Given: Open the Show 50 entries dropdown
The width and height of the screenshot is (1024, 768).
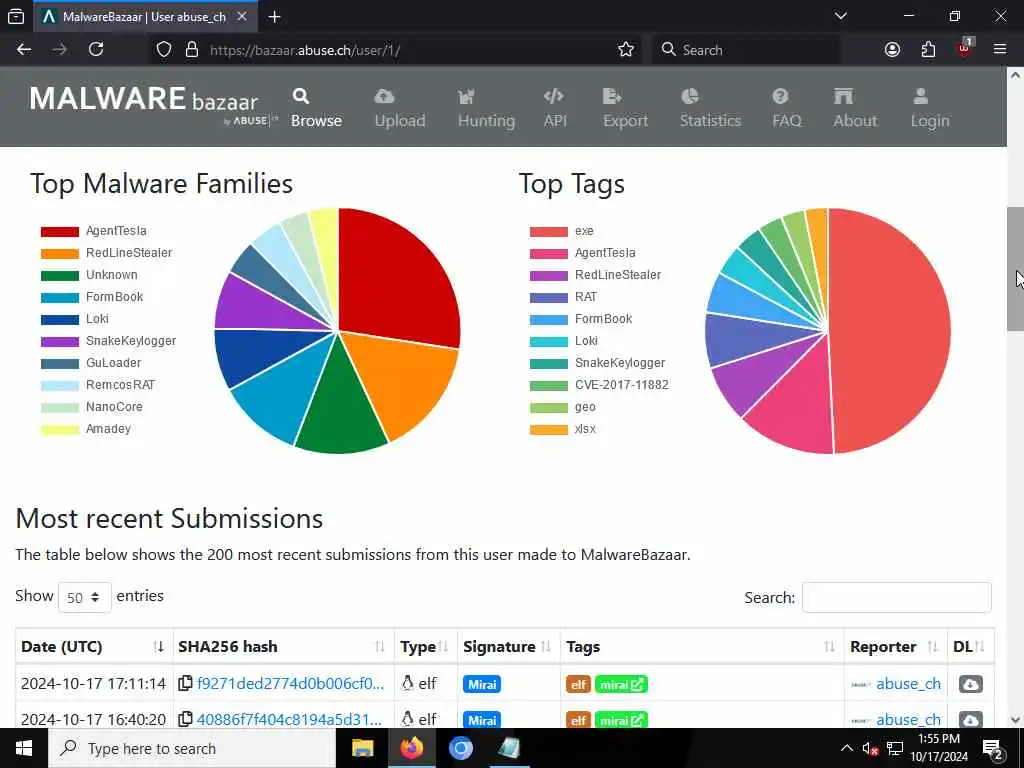Looking at the screenshot, I should [x=85, y=597].
